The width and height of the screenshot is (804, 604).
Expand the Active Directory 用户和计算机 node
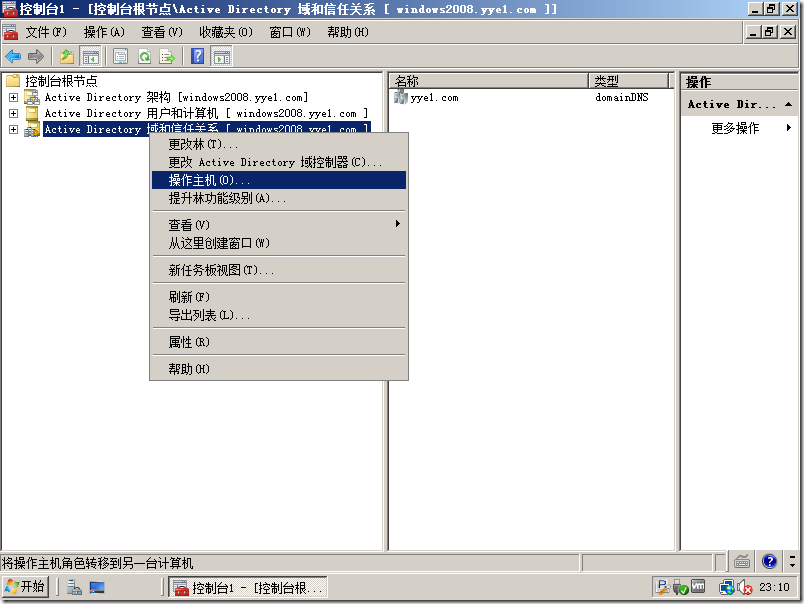point(14,113)
